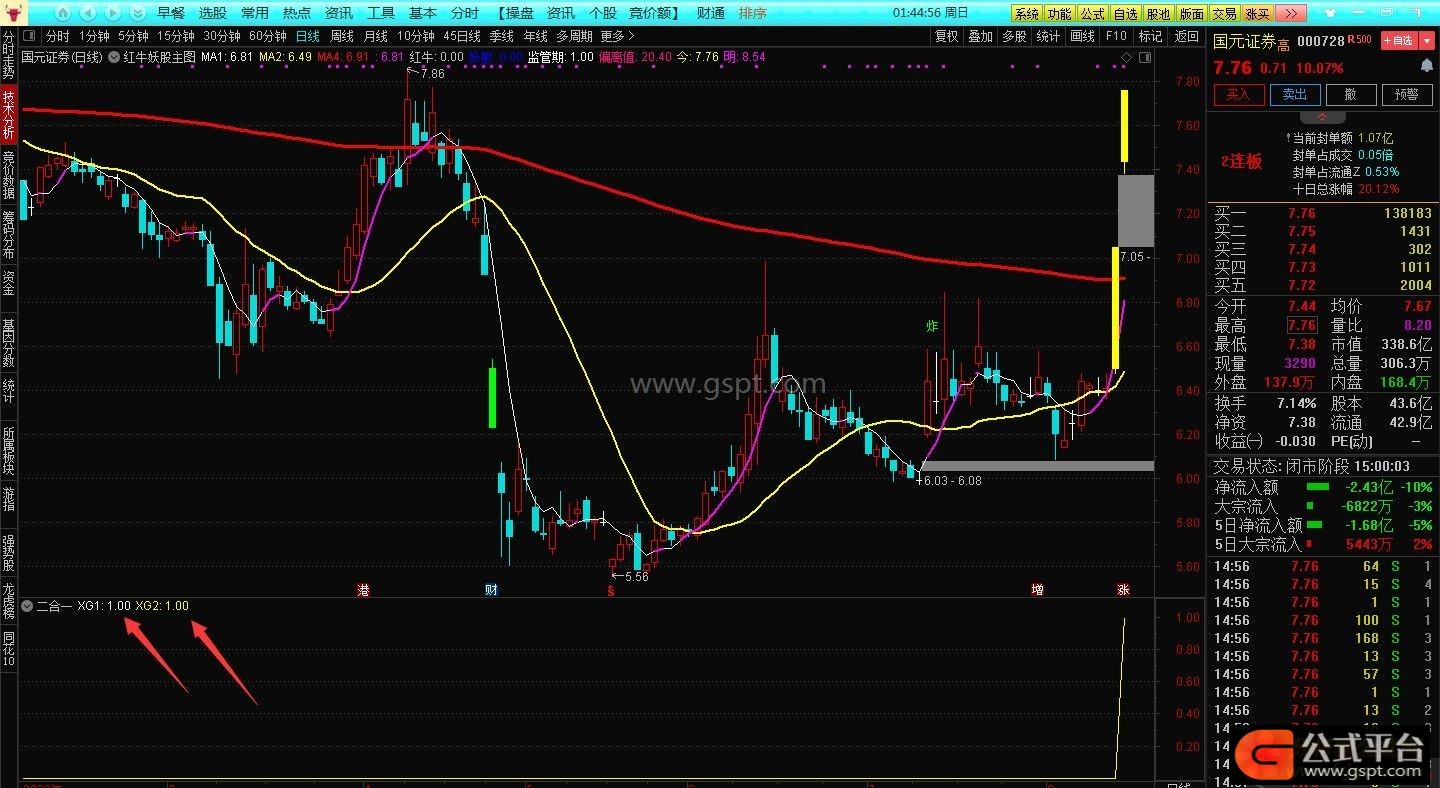1440x788 pixels.
Task: Switch to 1分钟 period
Action: pos(94,36)
